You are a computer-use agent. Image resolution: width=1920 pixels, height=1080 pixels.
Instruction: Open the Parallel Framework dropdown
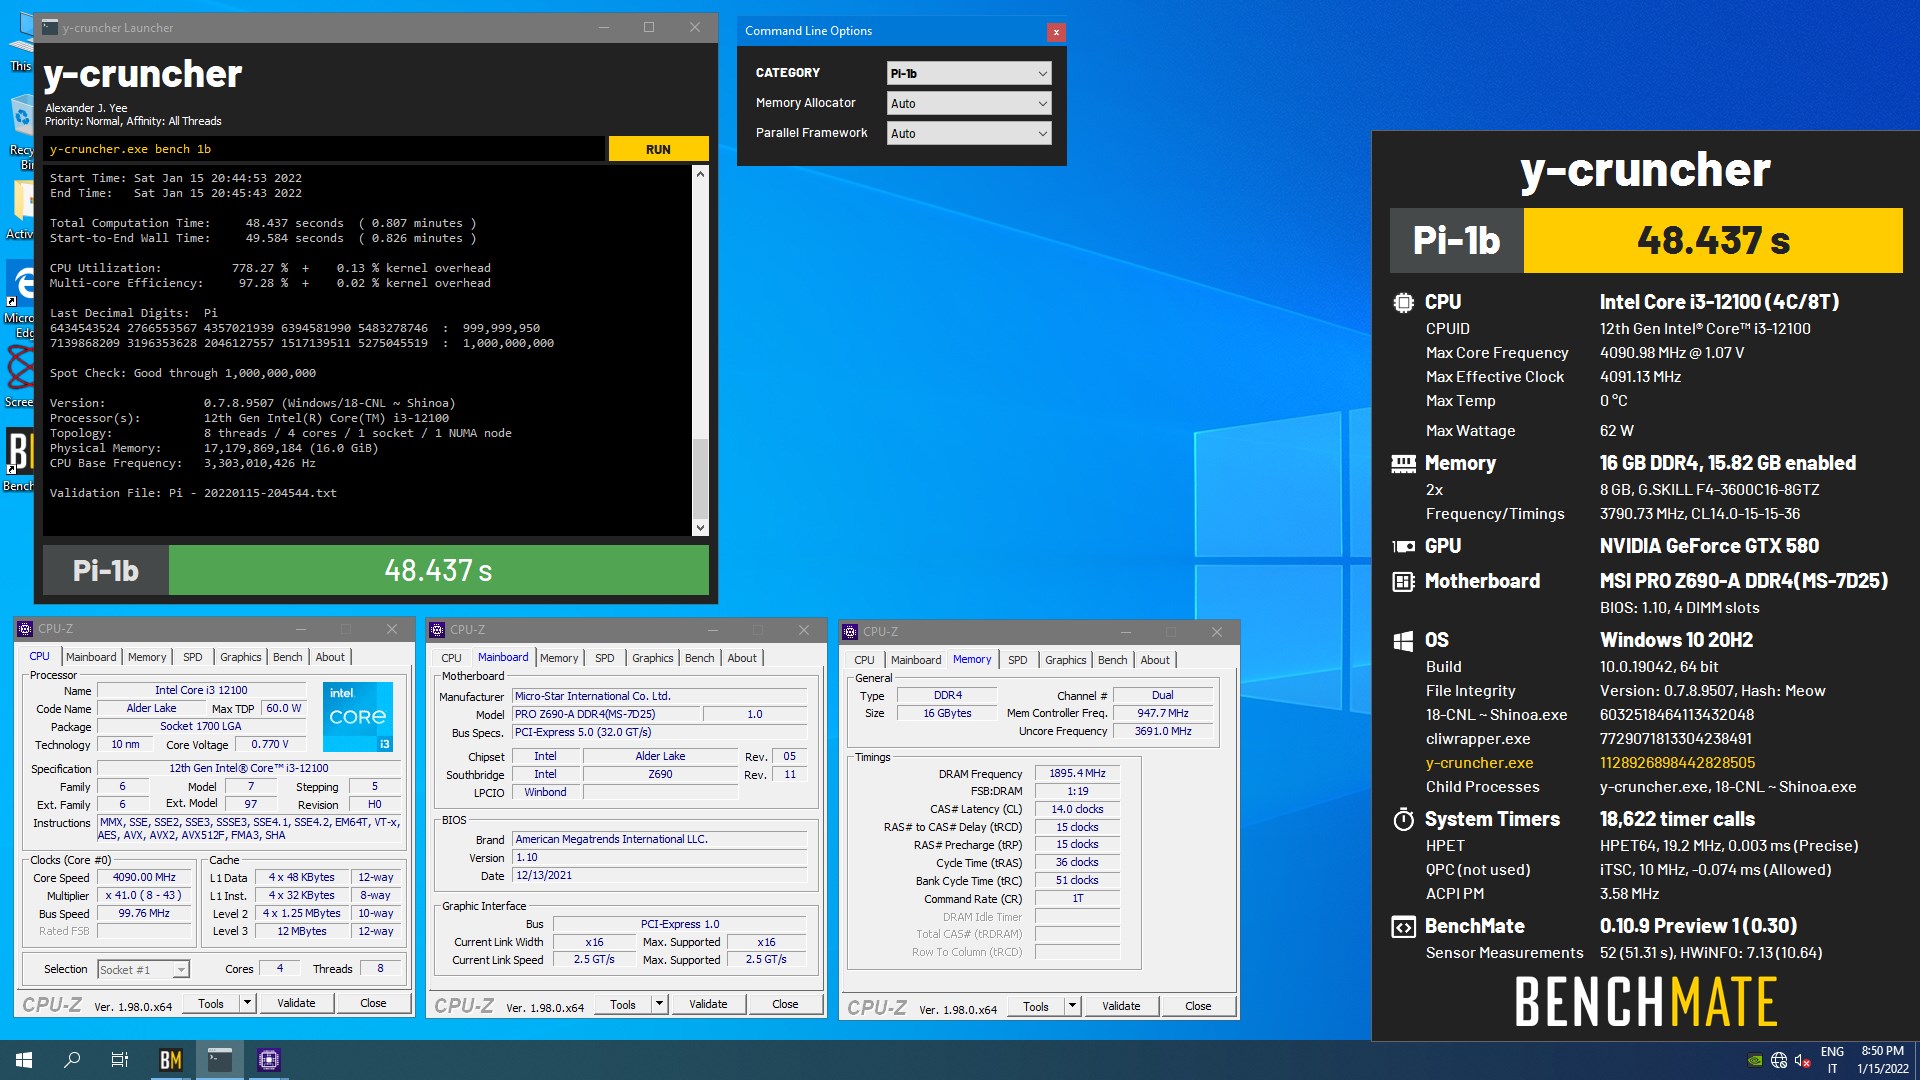[968, 133]
